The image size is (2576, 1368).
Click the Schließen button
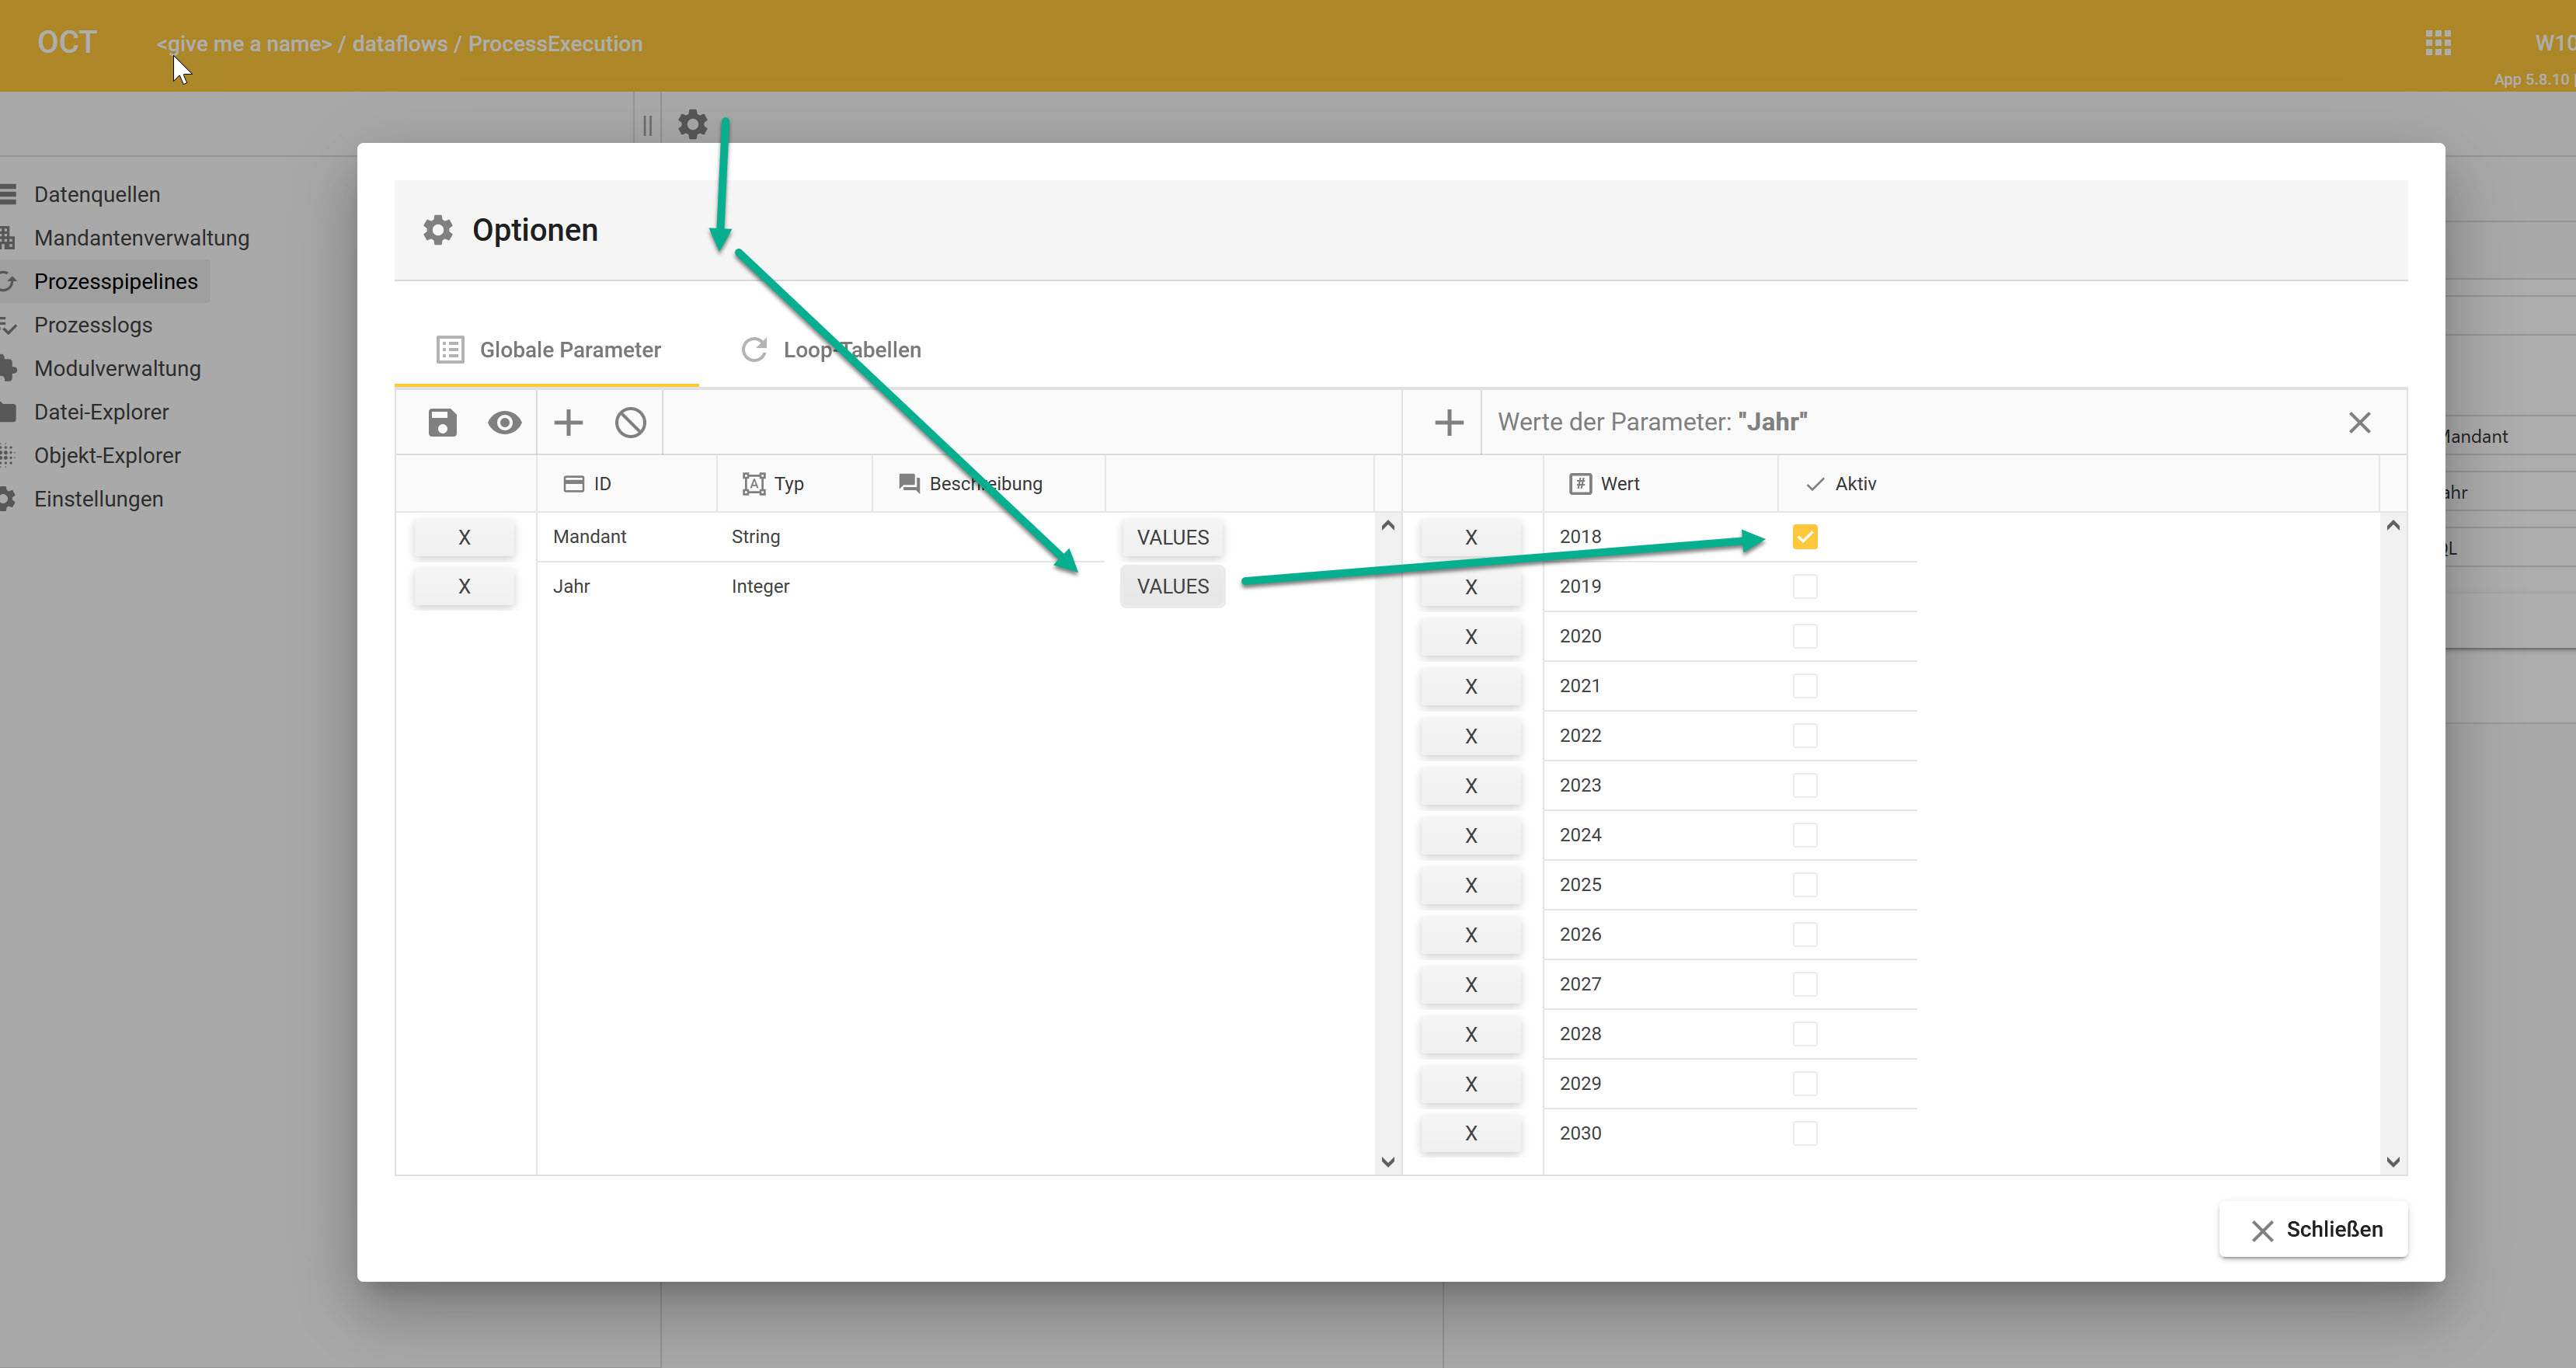point(2314,1229)
